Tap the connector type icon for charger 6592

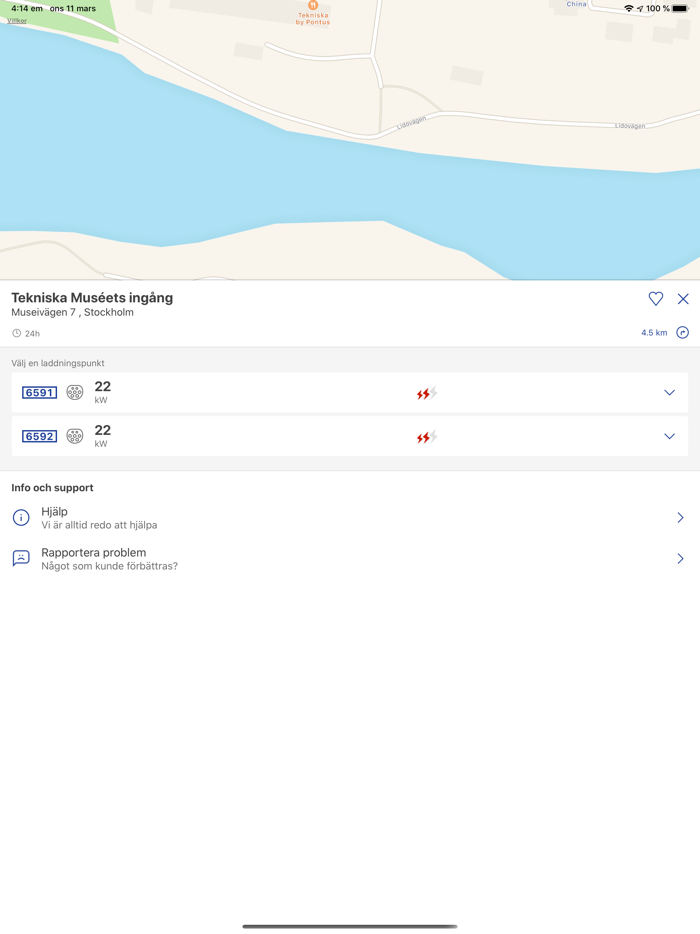pos(74,437)
